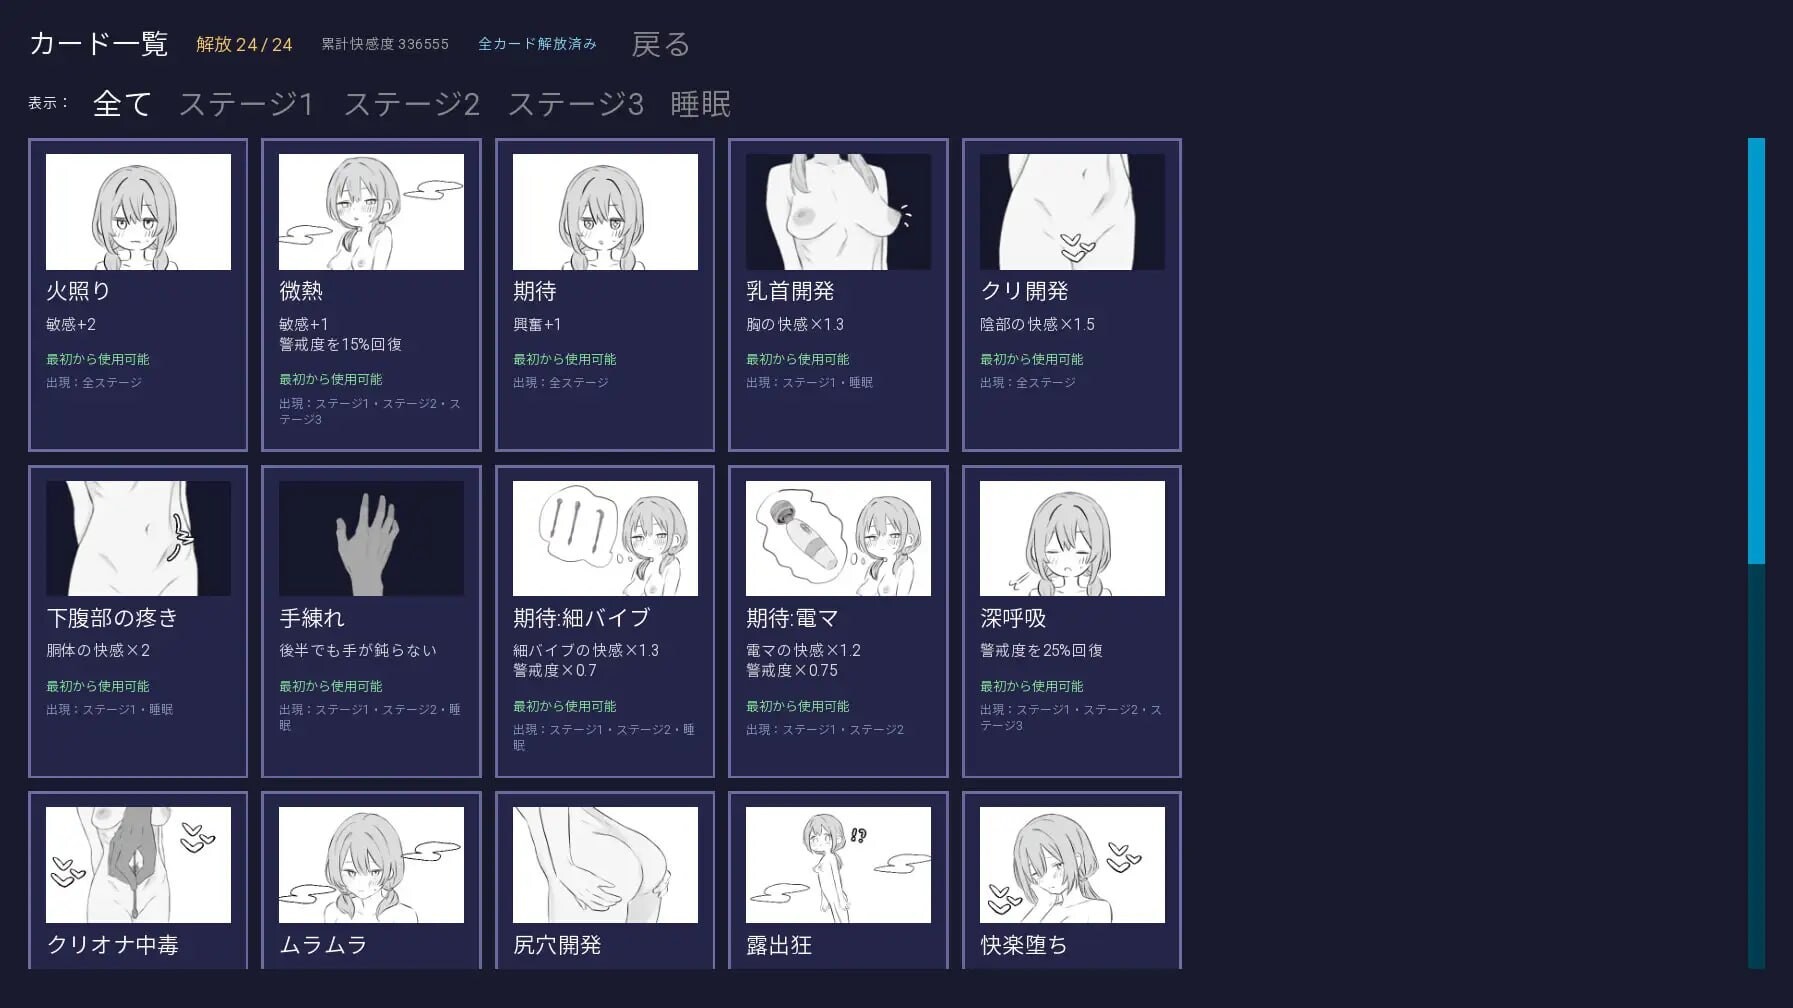This screenshot has width=1793, height=1008.
Task: Click the 後半でも手が鈍らない description
Action: pos(358,650)
